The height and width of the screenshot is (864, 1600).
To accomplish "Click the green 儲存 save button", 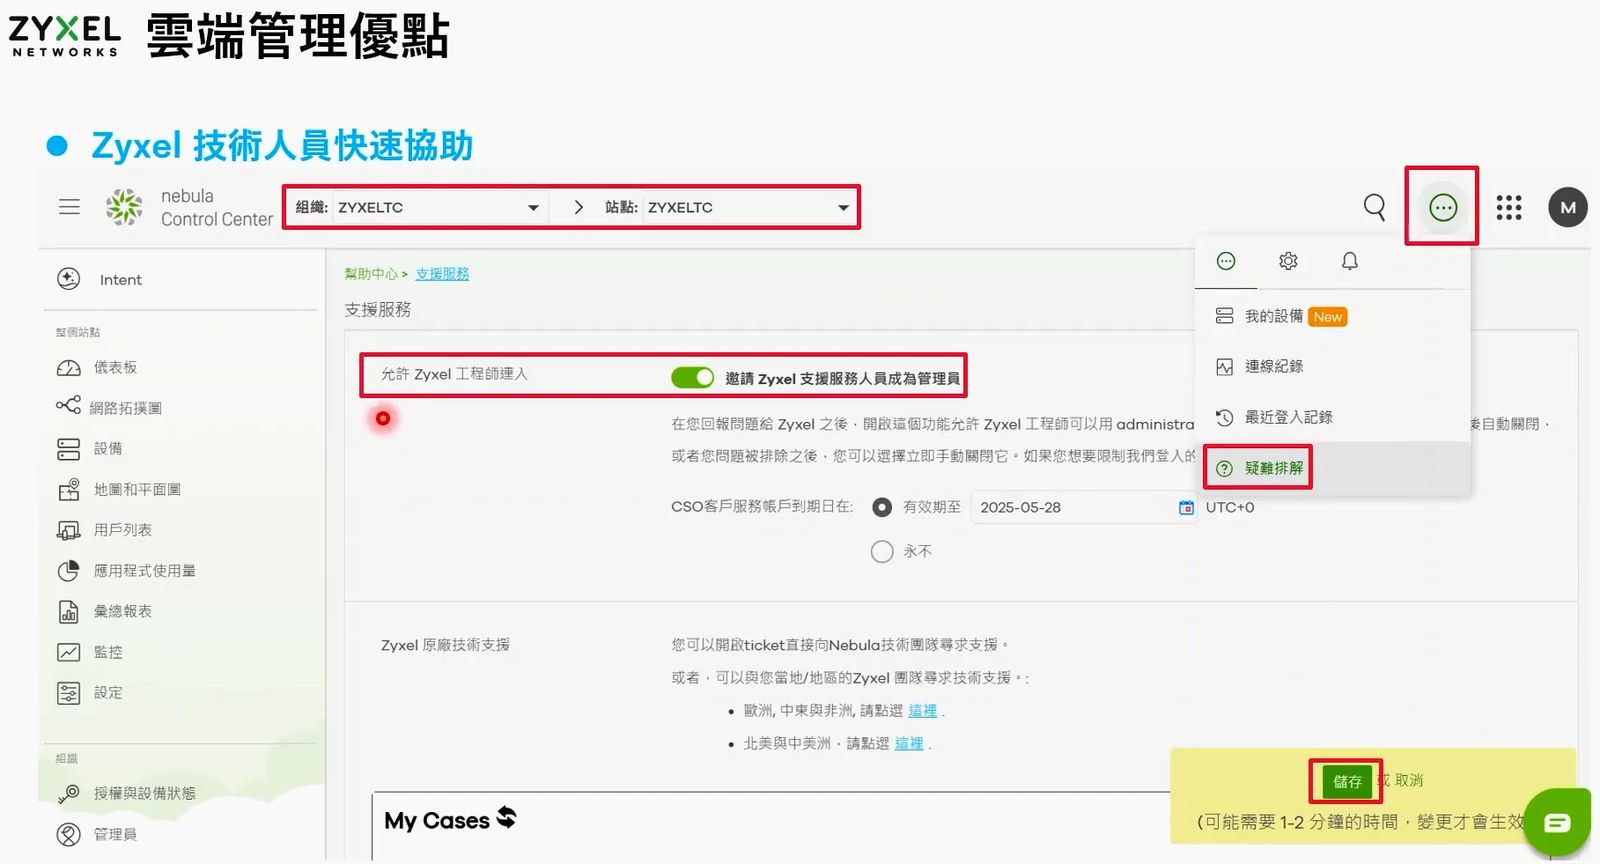I will tap(1347, 781).
